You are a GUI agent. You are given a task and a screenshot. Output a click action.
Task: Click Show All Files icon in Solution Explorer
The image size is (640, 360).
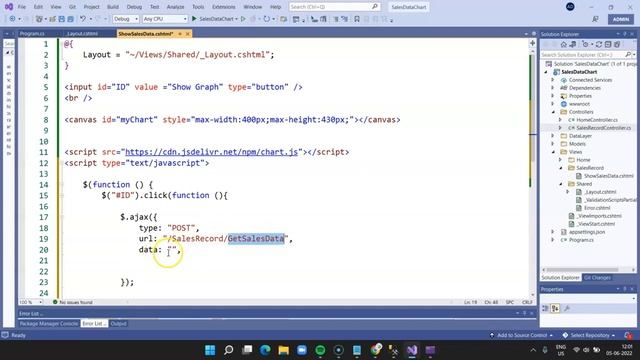point(617,44)
